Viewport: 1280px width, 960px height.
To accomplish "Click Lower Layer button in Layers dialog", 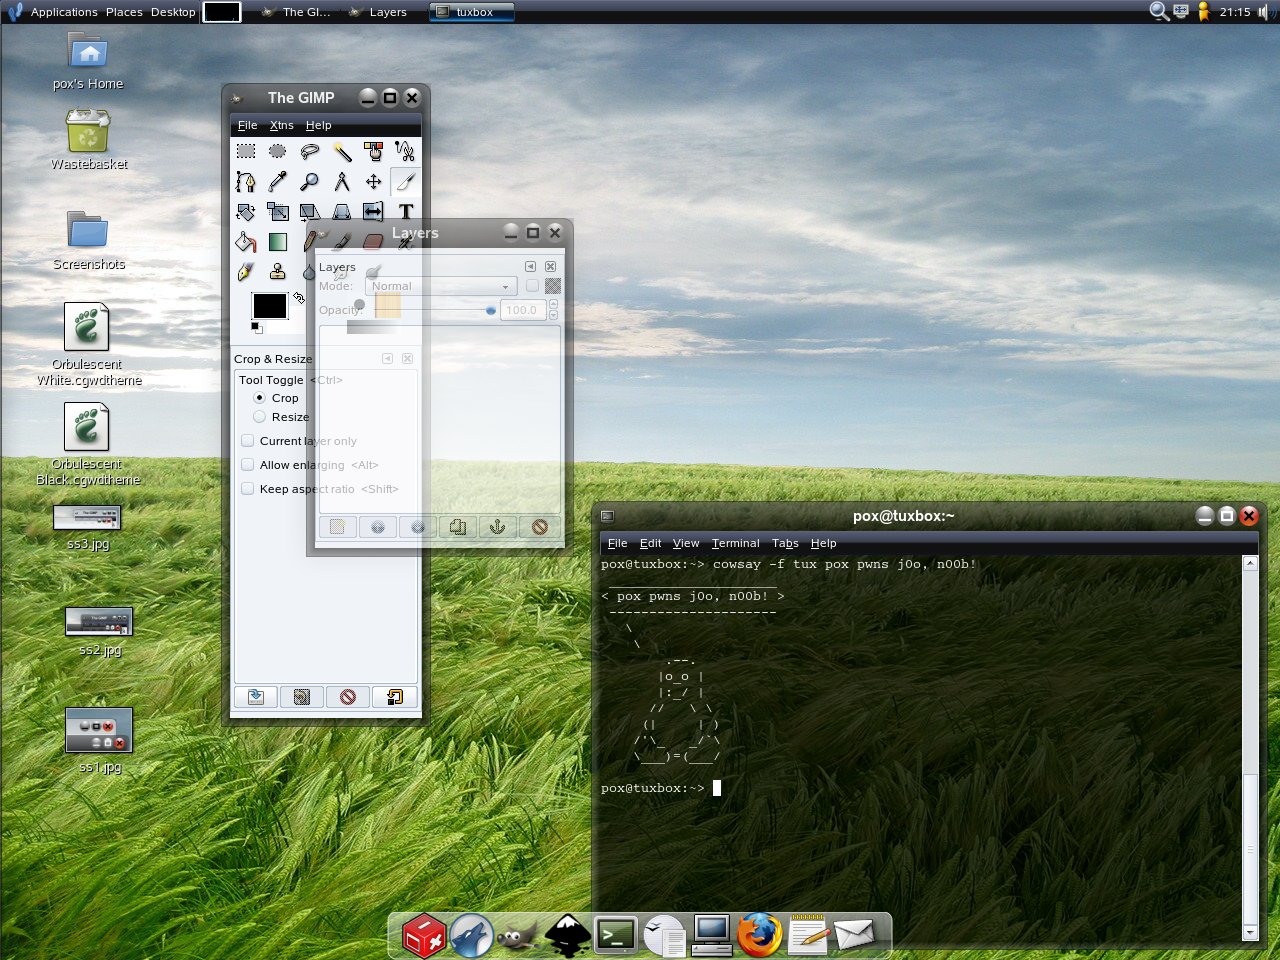I will pyautogui.click(x=418, y=527).
